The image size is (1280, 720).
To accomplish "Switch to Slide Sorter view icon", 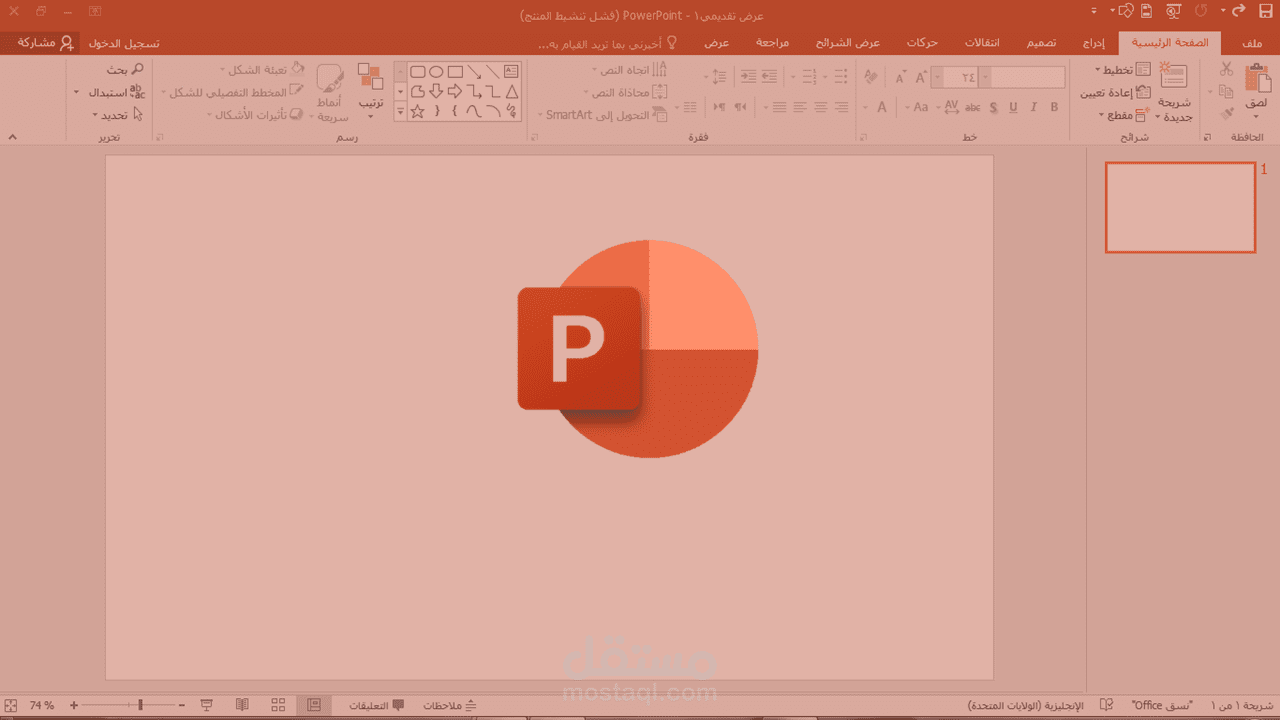I will [279, 705].
